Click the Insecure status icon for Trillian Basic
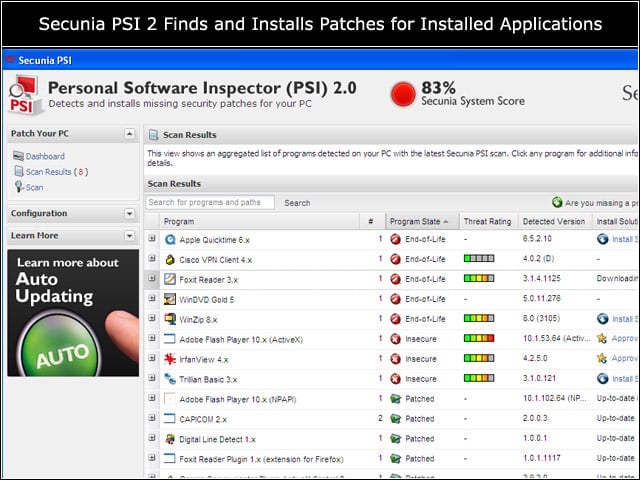The width and height of the screenshot is (640, 480). [395, 379]
